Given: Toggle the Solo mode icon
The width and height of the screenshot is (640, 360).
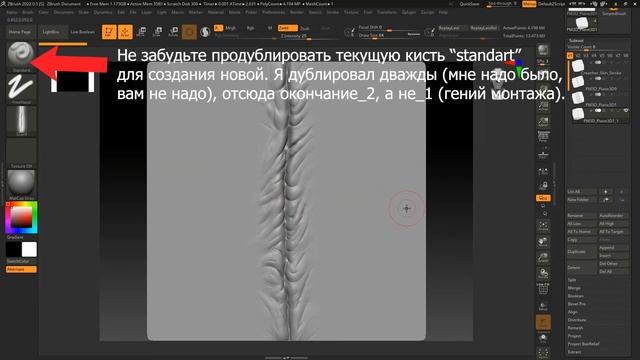Looking at the screenshot, I should tap(543, 339).
